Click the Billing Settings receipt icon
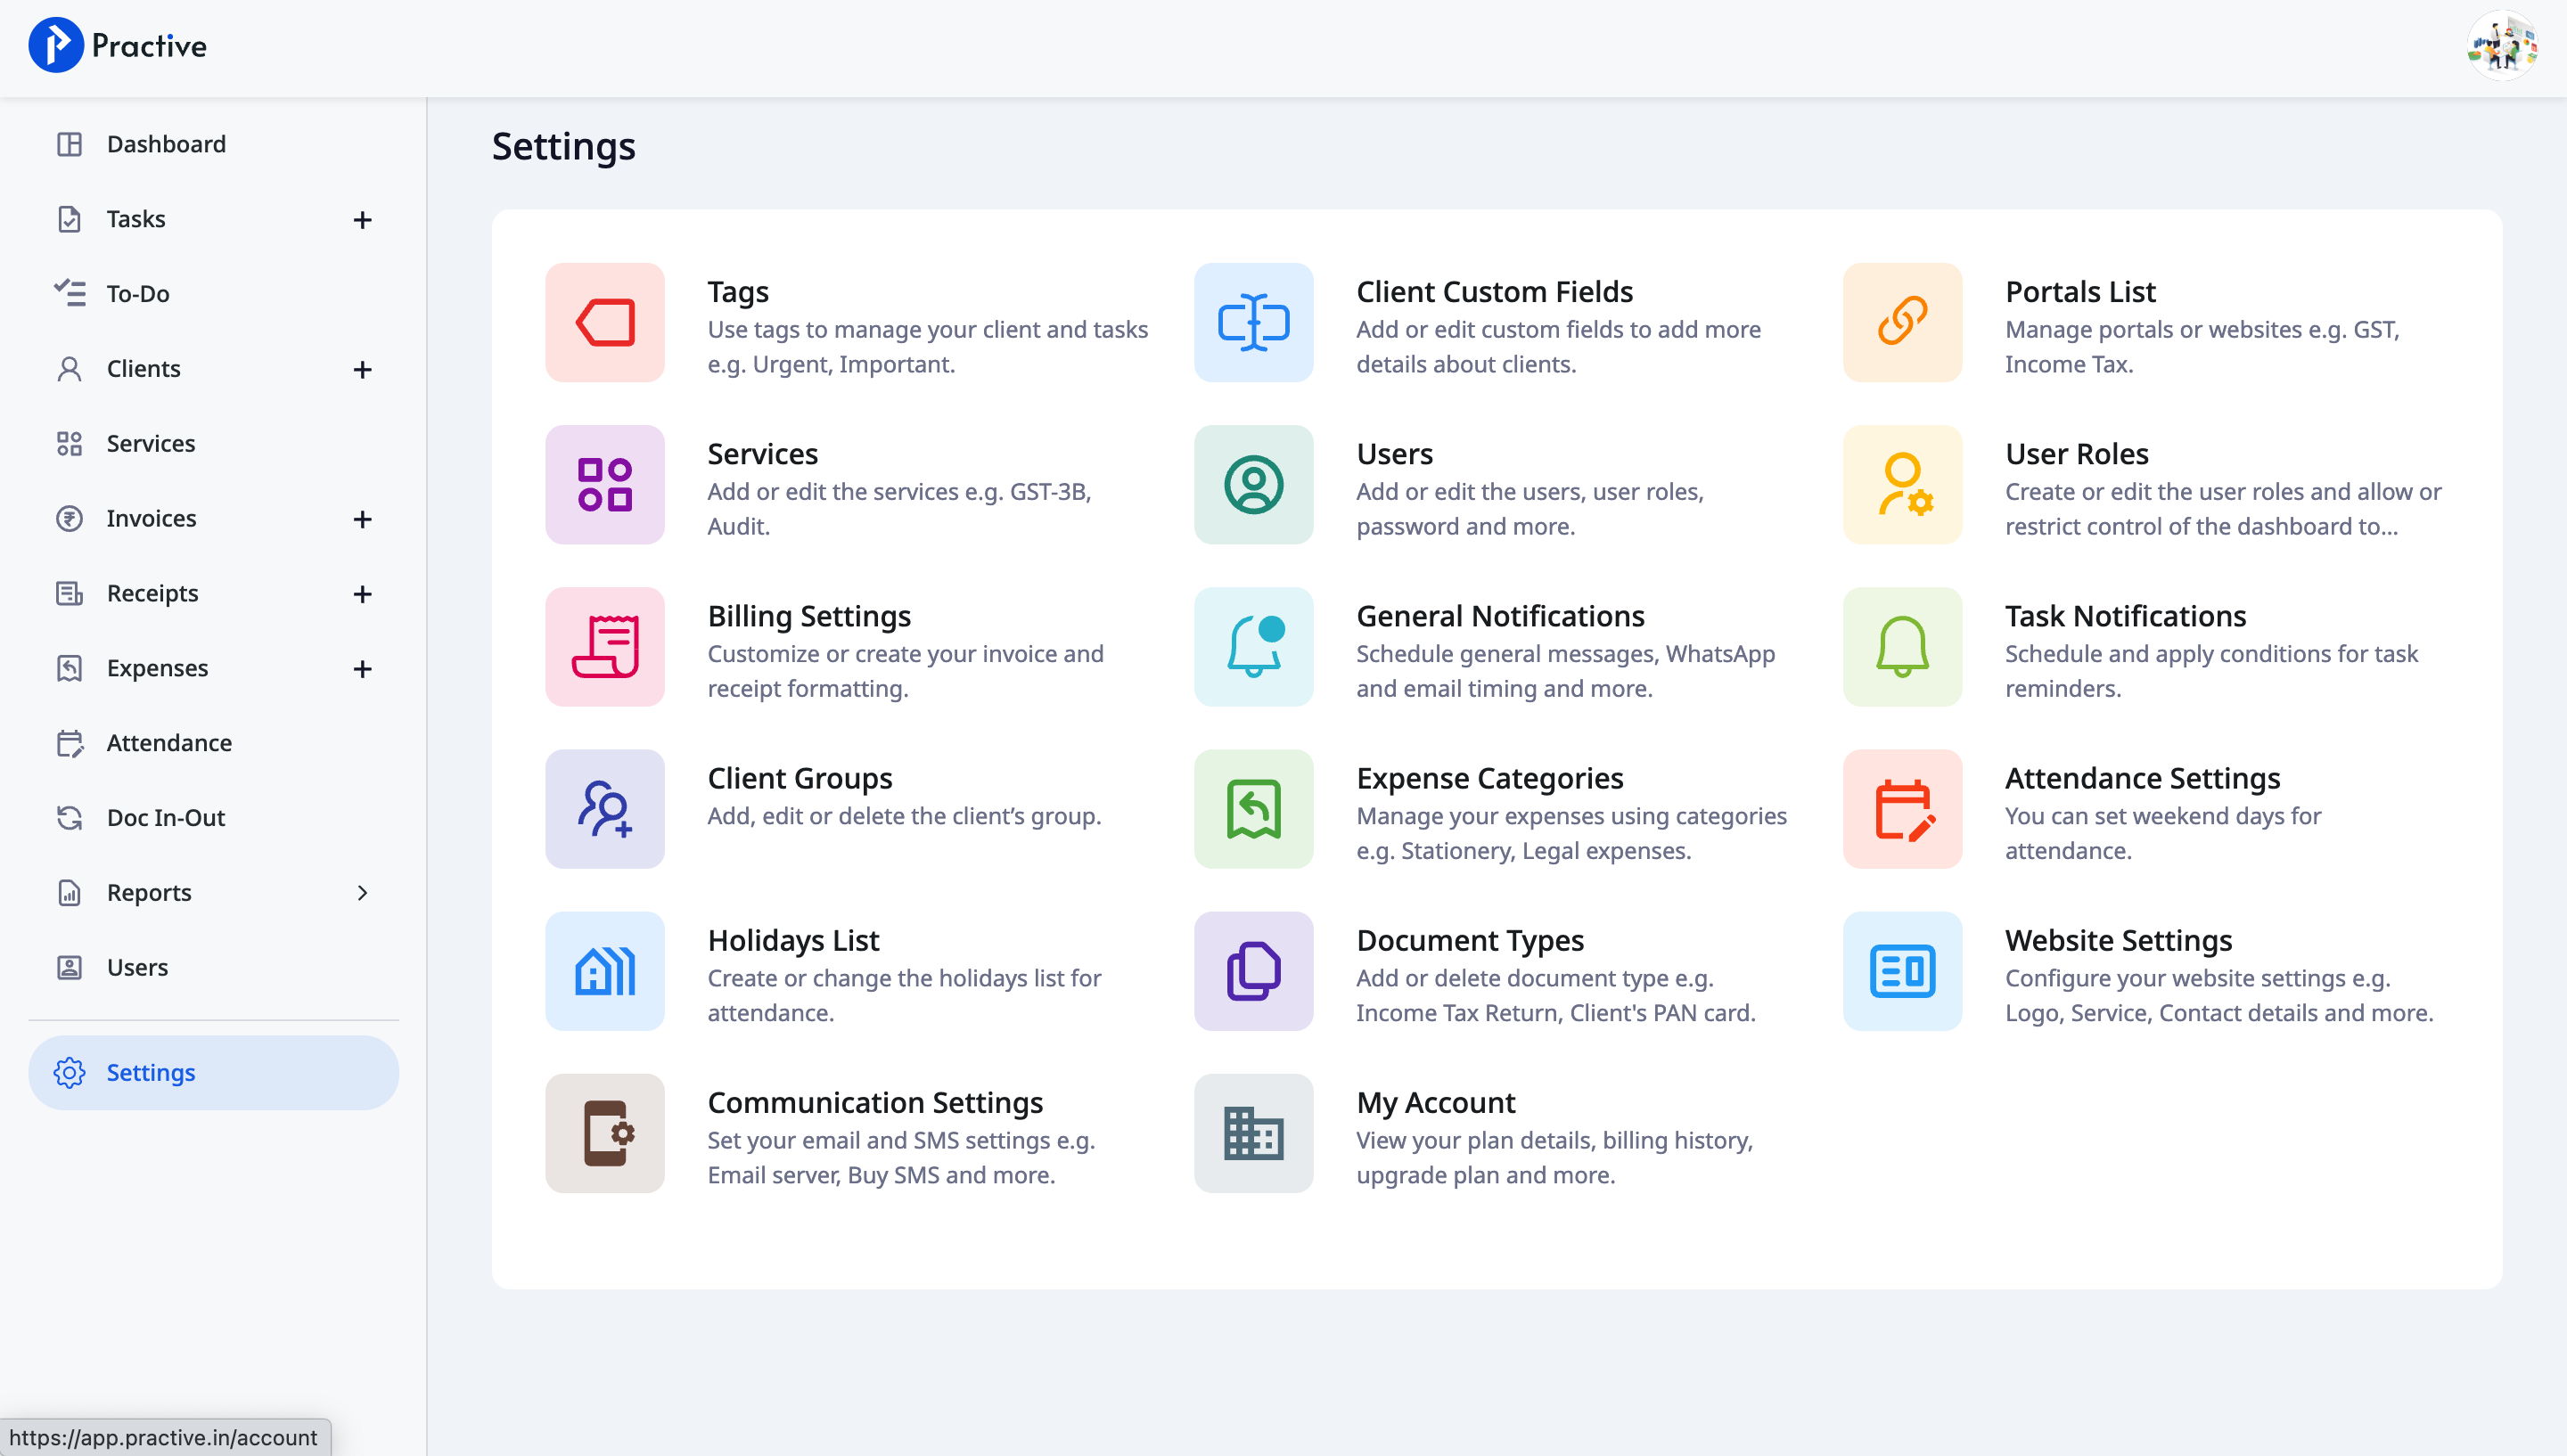 tap(604, 646)
